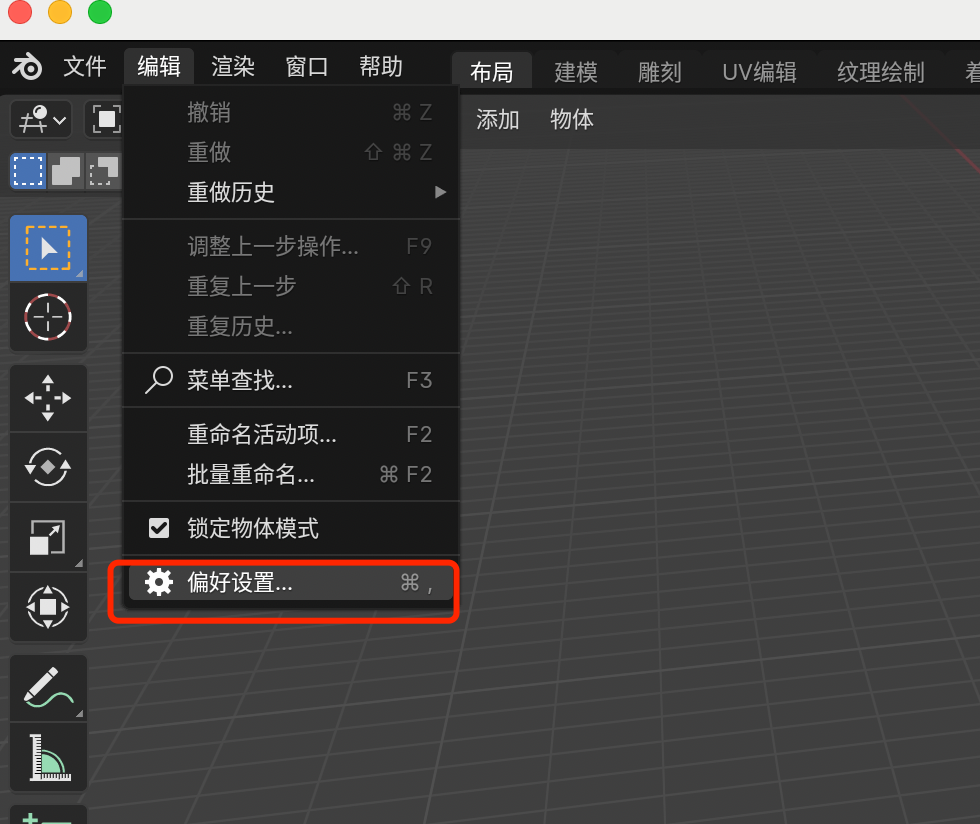
Task: Select the Move tool
Action: (x=47, y=398)
